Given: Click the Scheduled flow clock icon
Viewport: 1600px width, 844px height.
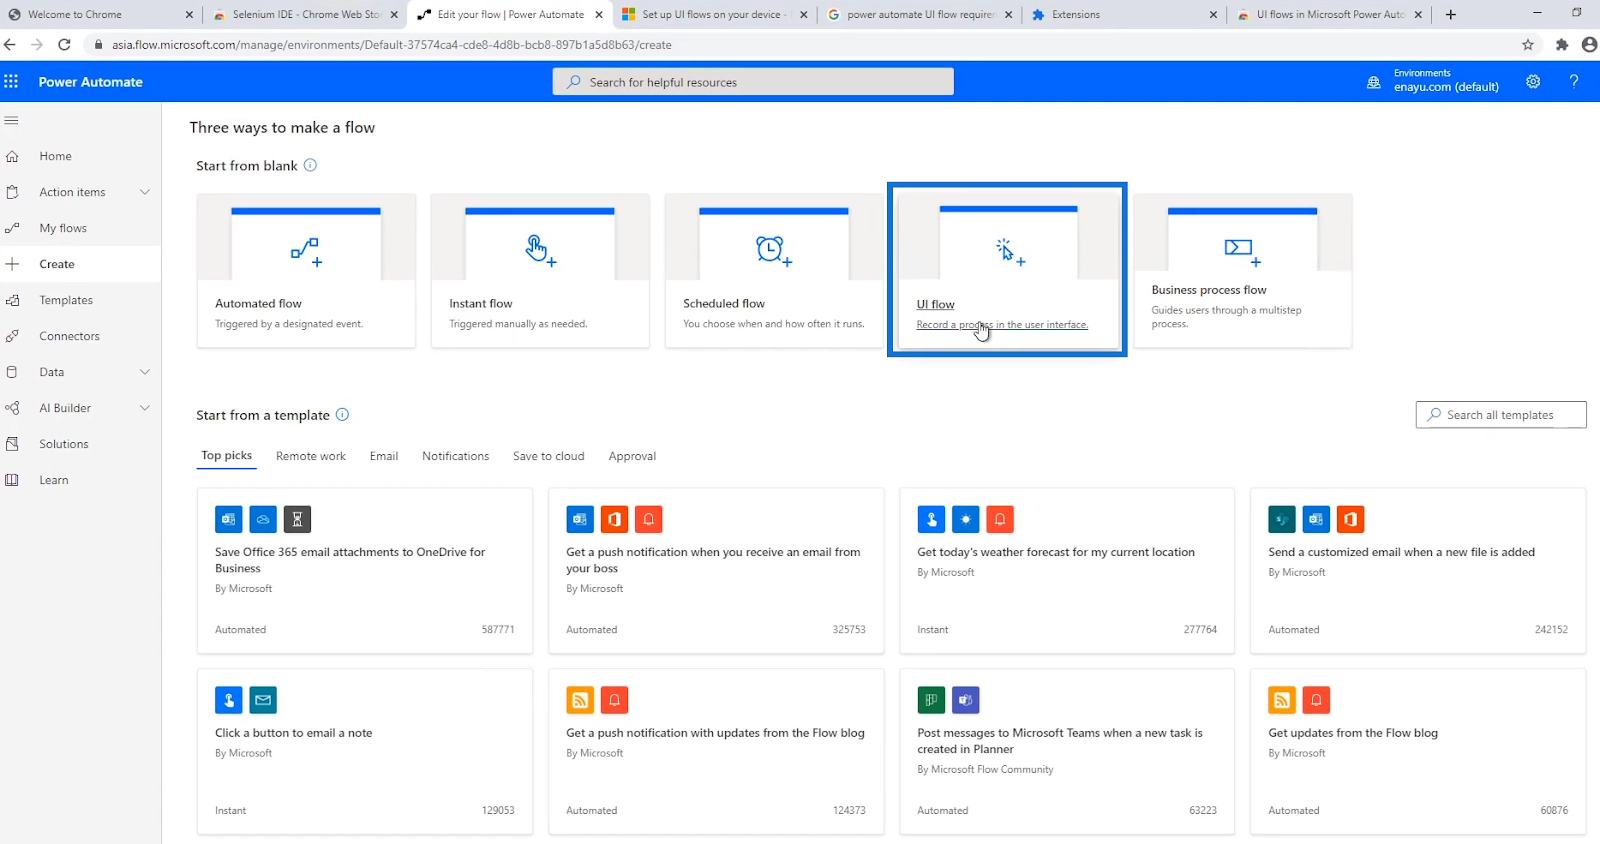Looking at the screenshot, I should (773, 250).
